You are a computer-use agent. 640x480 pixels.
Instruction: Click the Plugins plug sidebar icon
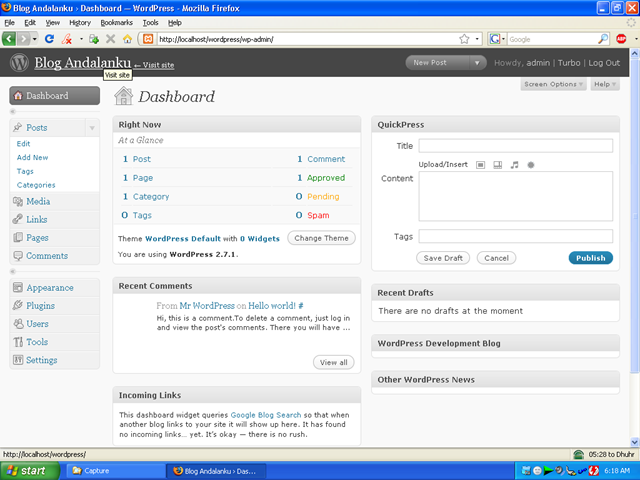pos(18,305)
